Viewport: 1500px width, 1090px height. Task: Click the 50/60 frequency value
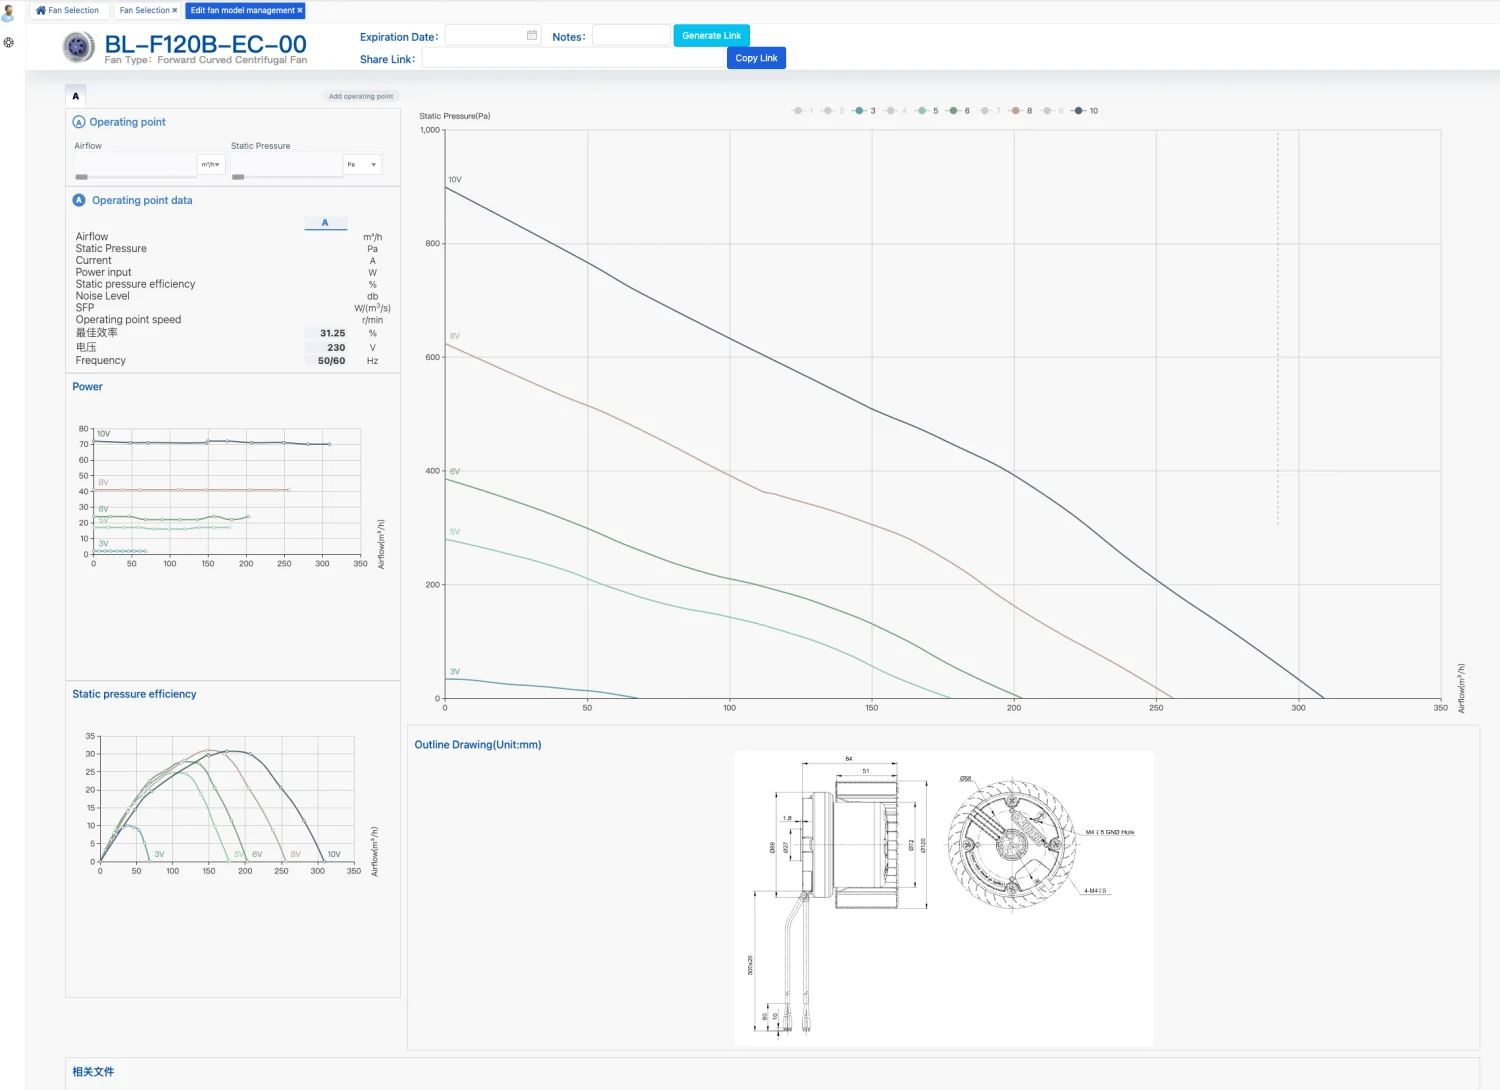click(332, 361)
